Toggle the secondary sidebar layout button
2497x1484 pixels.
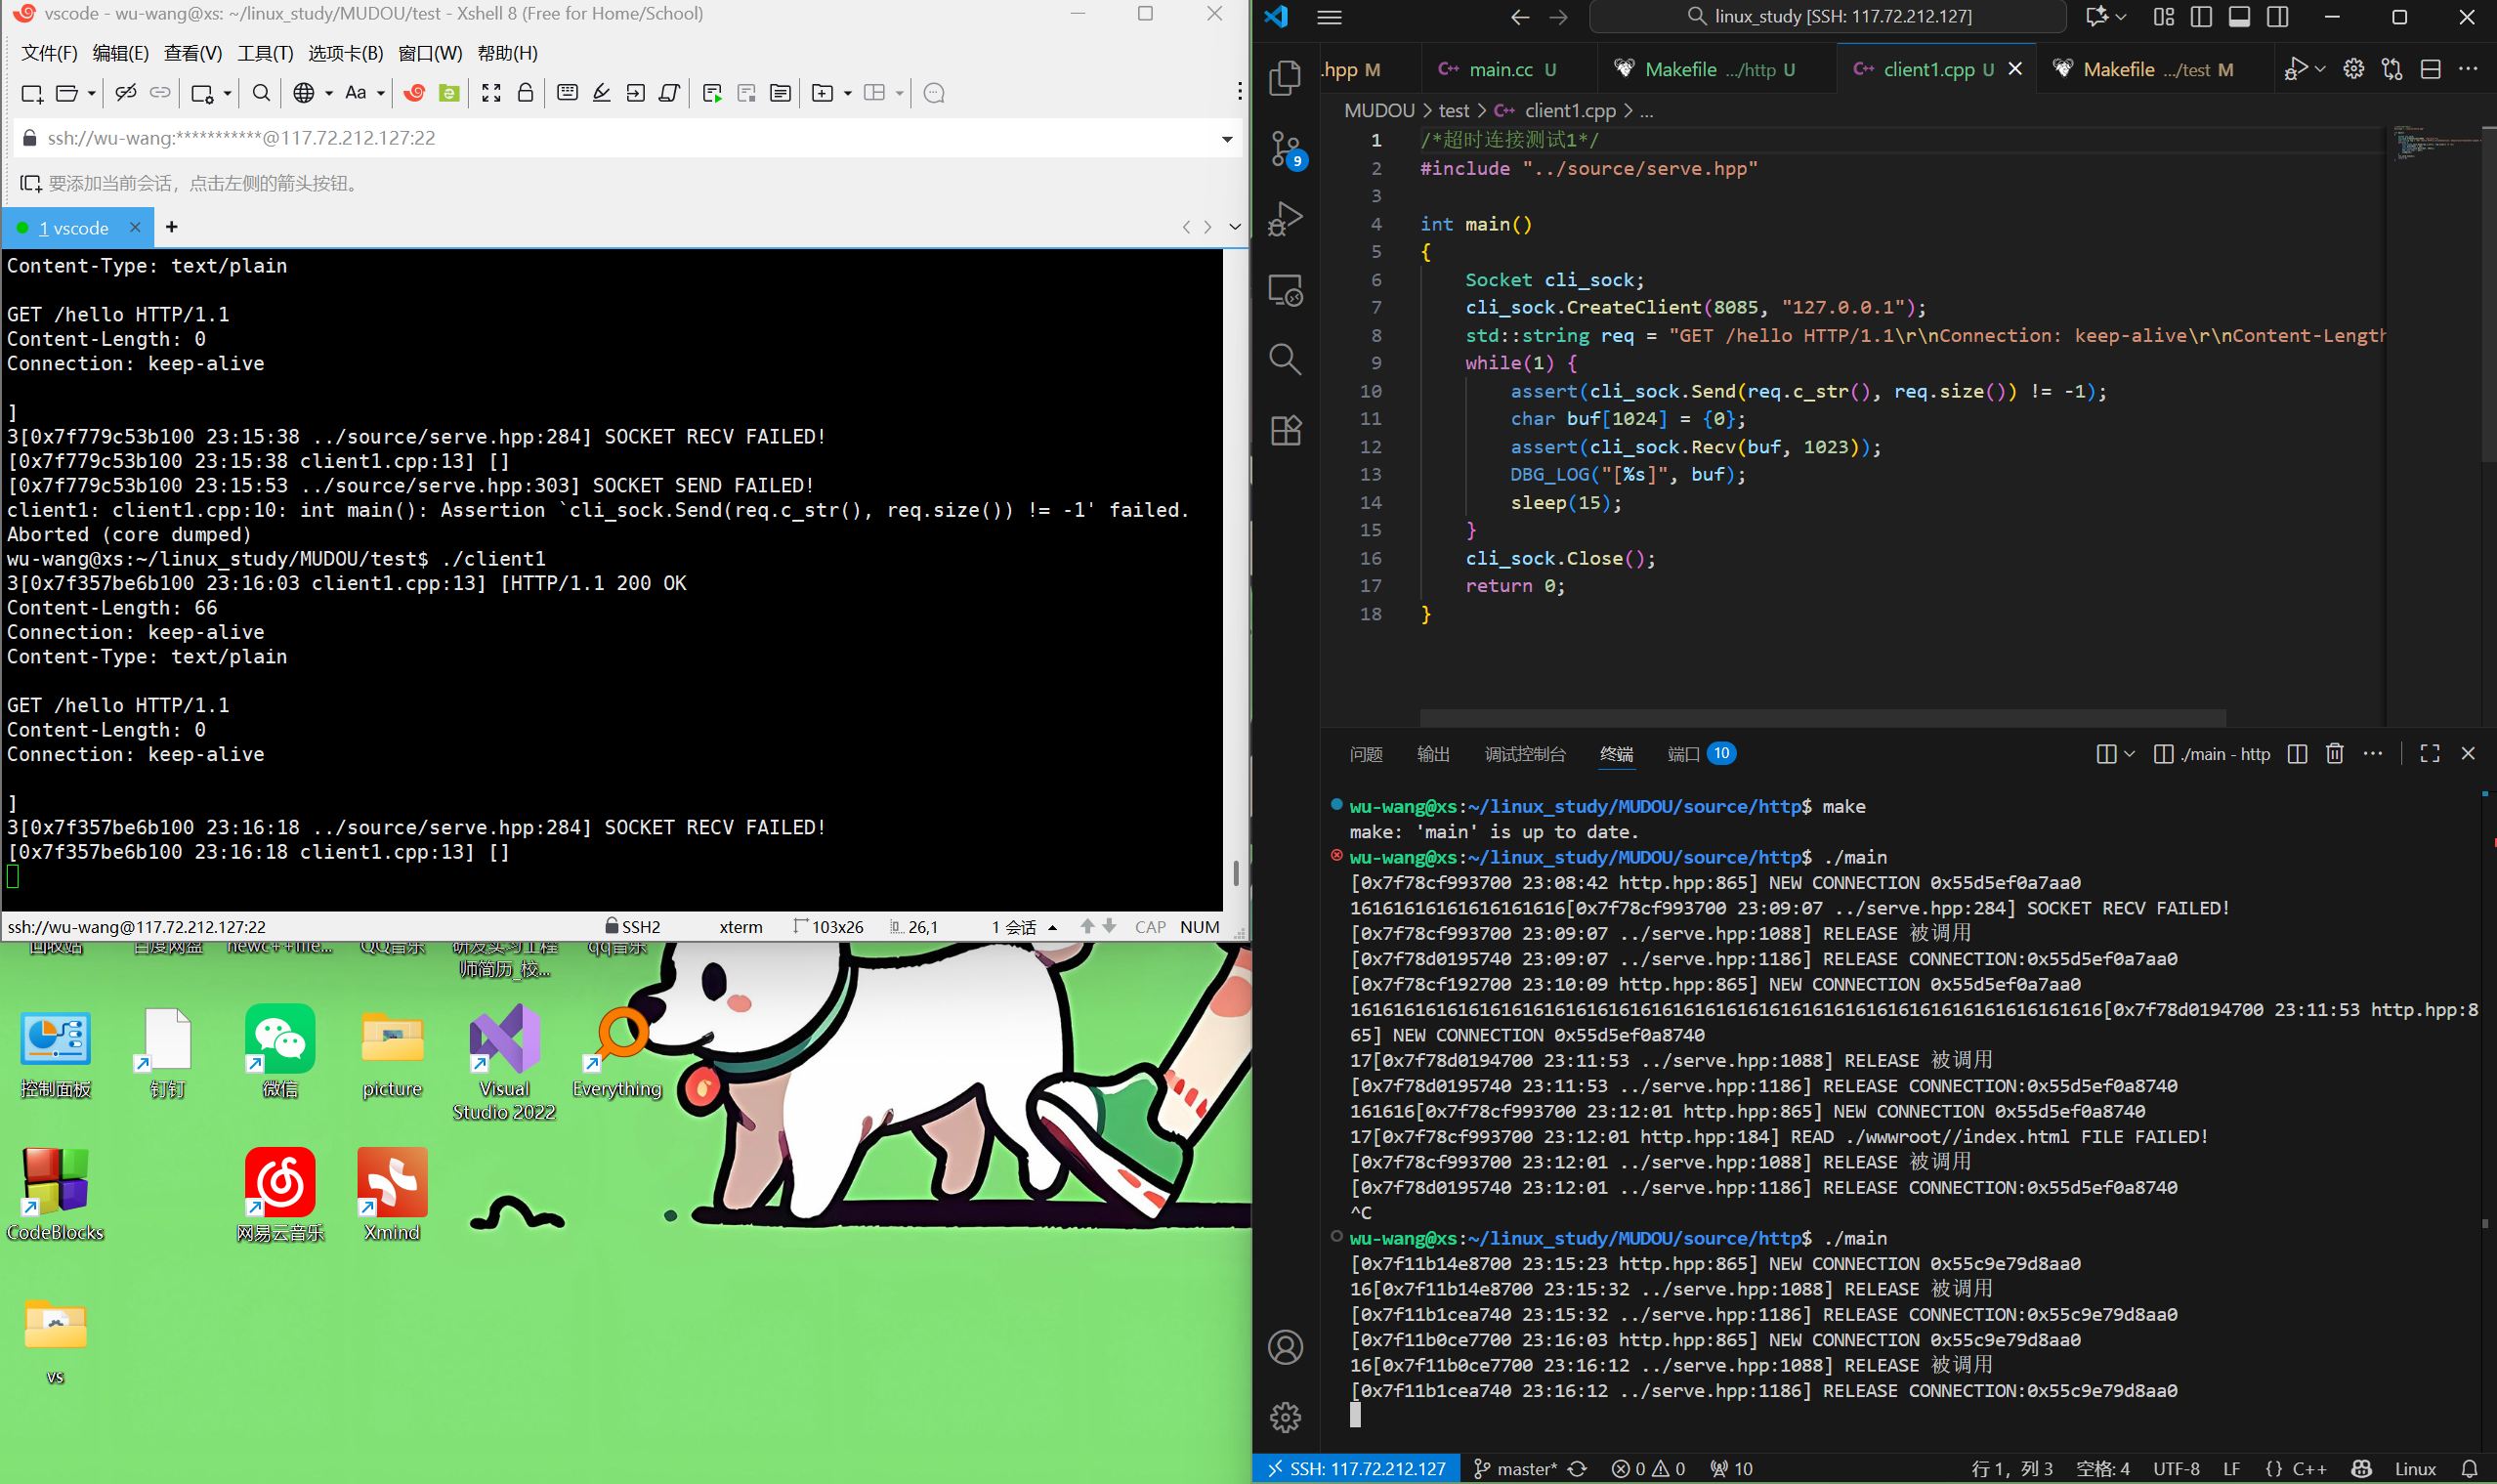point(2277,17)
